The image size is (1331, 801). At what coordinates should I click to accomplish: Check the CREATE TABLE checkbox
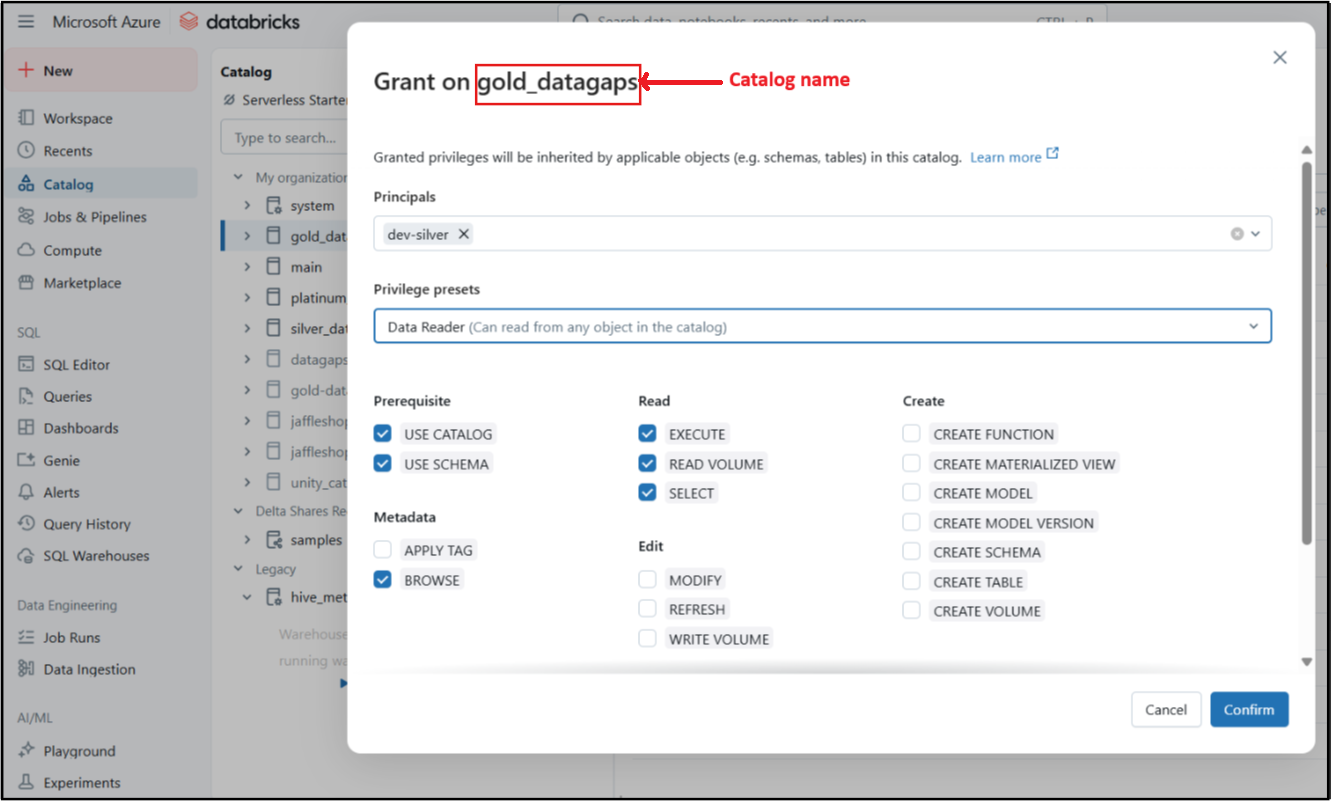point(912,581)
